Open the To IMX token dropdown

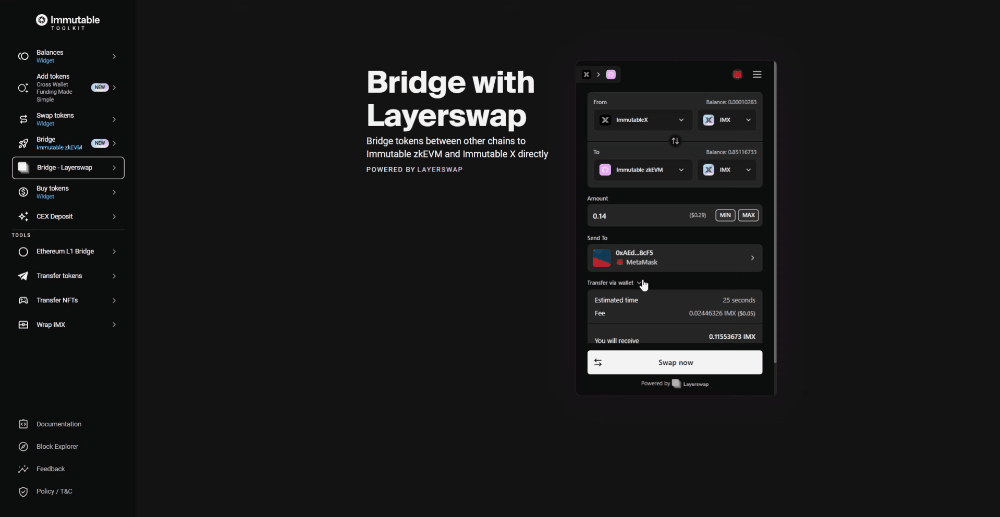tap(726, 170)
